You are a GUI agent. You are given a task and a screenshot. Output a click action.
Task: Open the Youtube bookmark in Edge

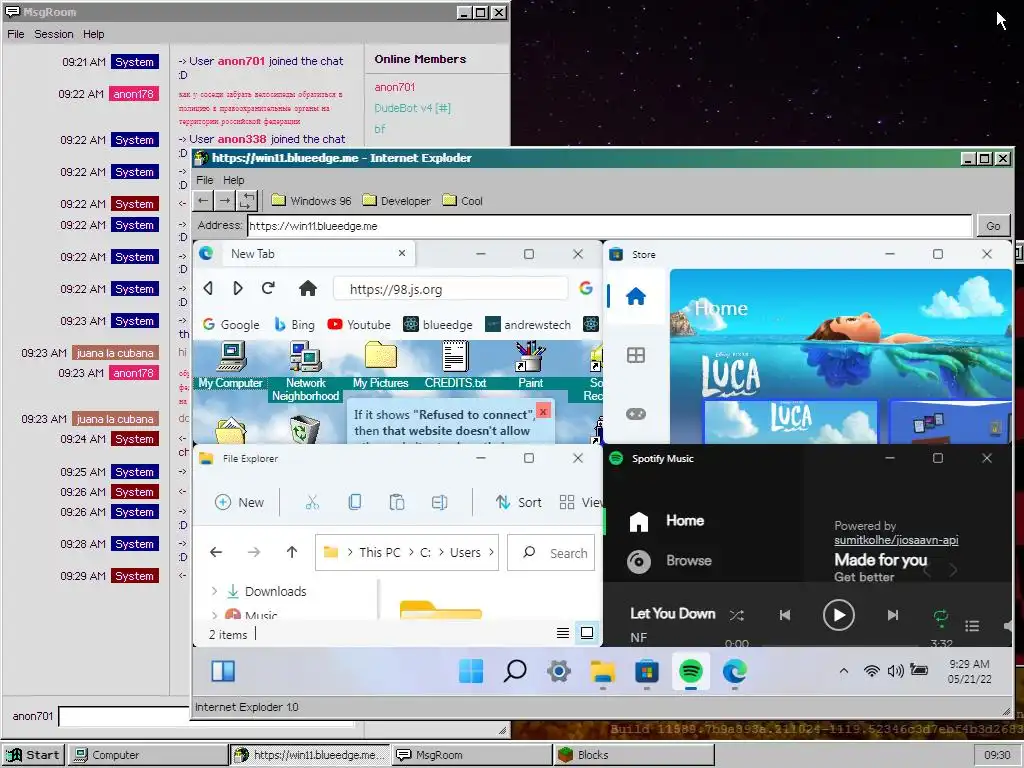pos(359,325)
